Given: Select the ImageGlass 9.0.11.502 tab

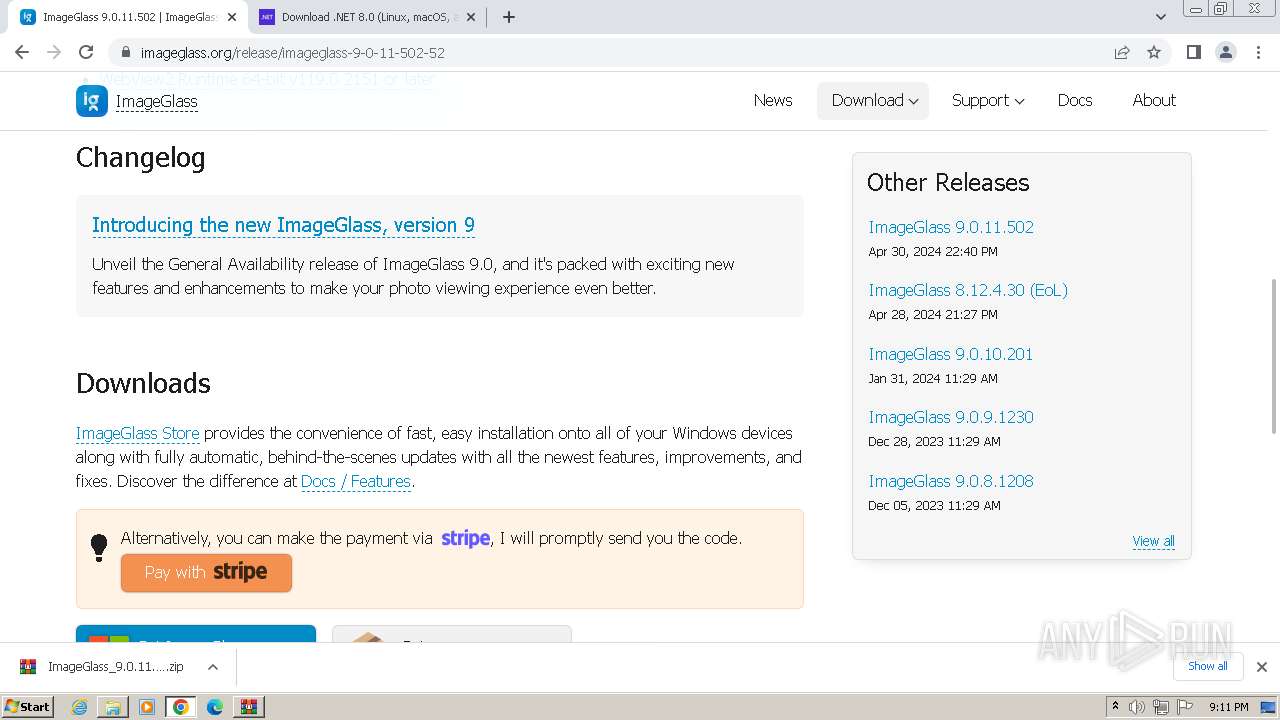Looking at the screenshot, I should (128, 17).
